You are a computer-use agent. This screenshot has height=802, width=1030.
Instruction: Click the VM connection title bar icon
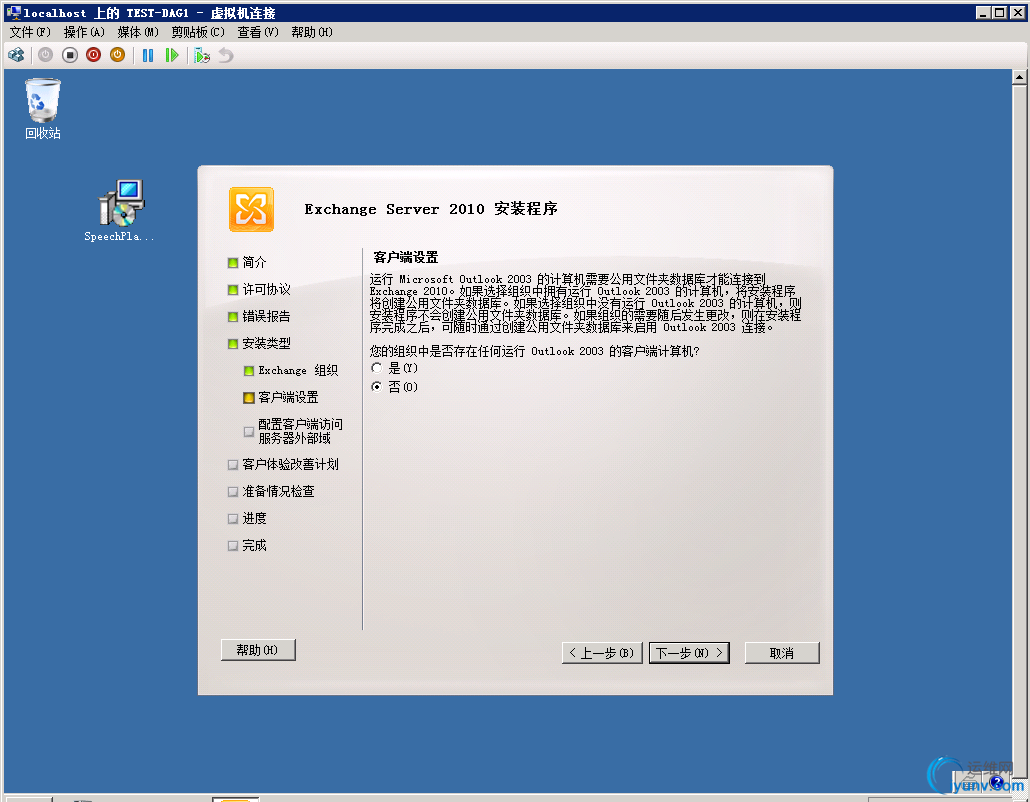click(13, 12)
